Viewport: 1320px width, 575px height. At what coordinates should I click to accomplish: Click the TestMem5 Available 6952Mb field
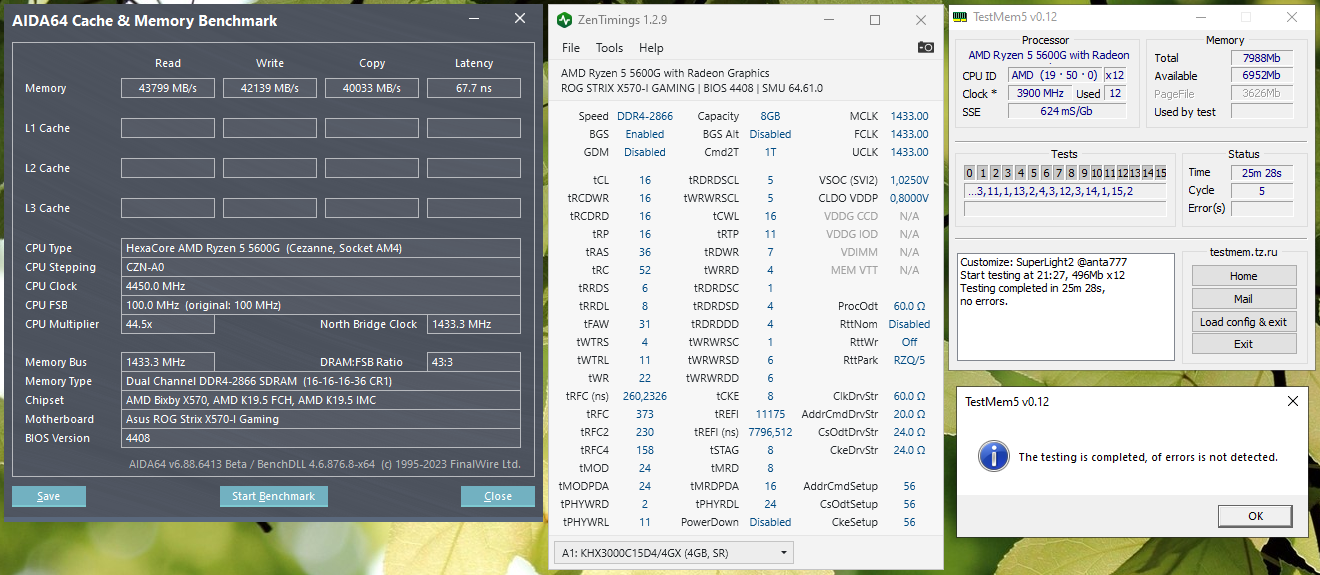[x=1261, y=76]
